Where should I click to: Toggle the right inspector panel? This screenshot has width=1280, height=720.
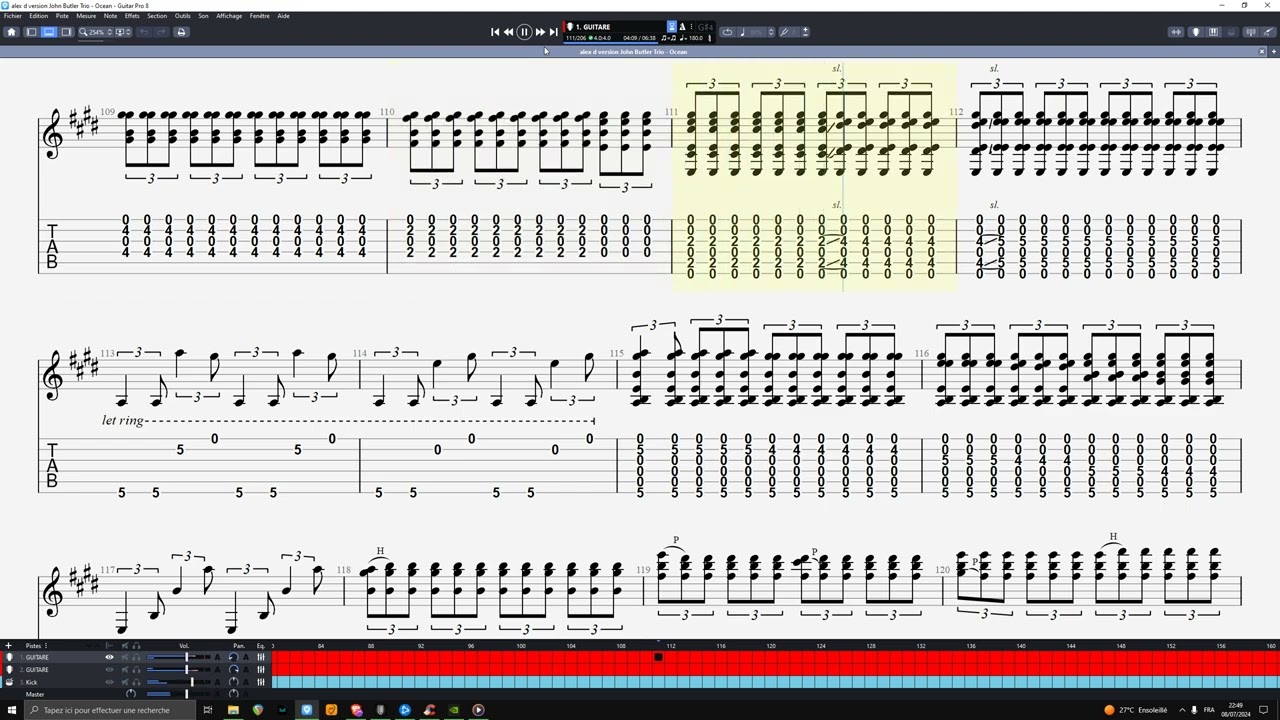(x=66, y=32)
